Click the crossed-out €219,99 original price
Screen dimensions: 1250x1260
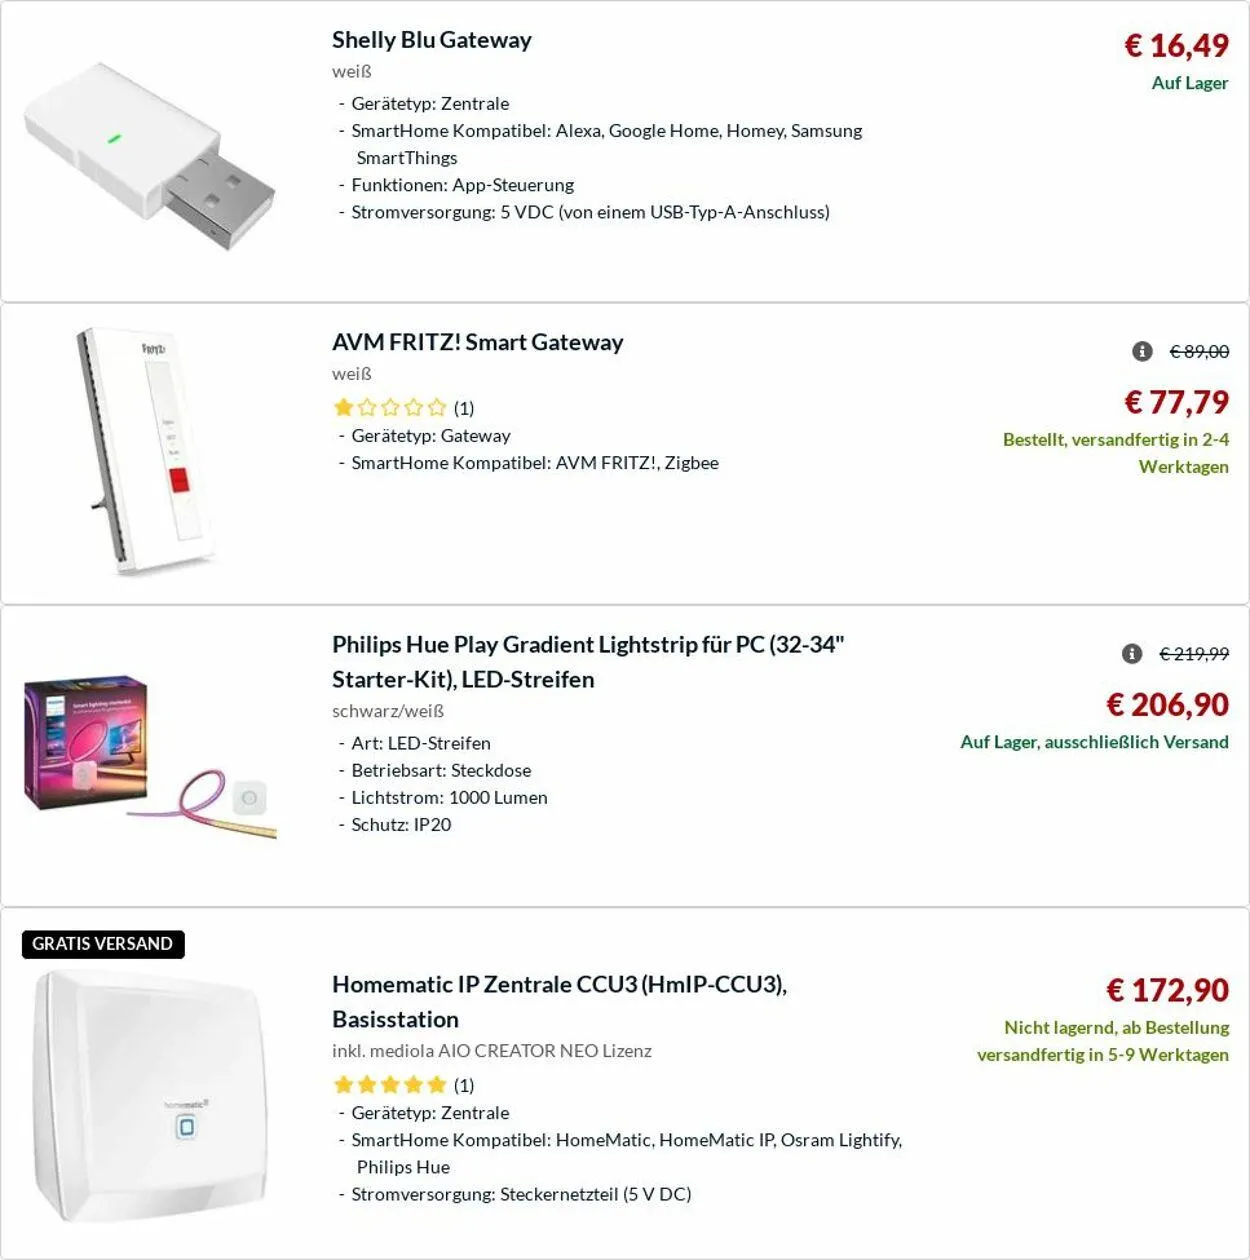[x=1194, y=654]
